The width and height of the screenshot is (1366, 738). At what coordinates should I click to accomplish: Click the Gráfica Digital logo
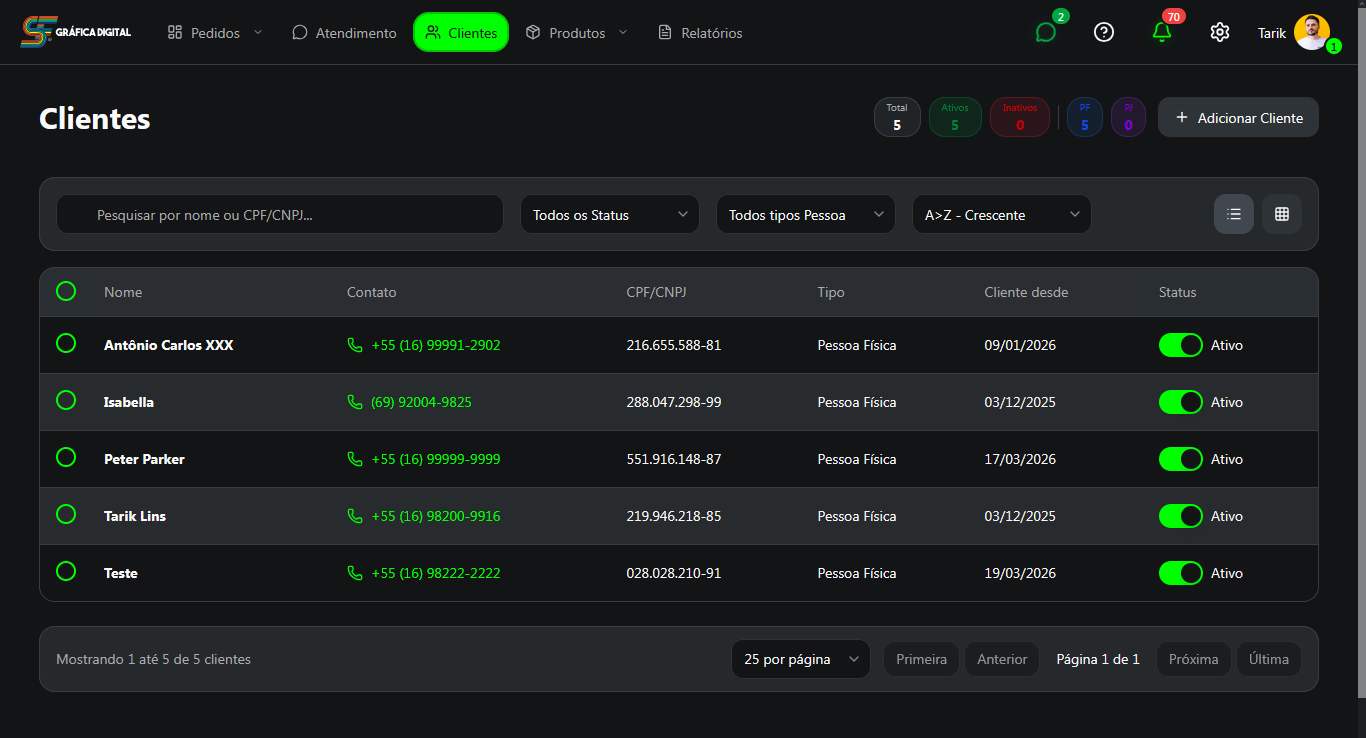(76, 32)
